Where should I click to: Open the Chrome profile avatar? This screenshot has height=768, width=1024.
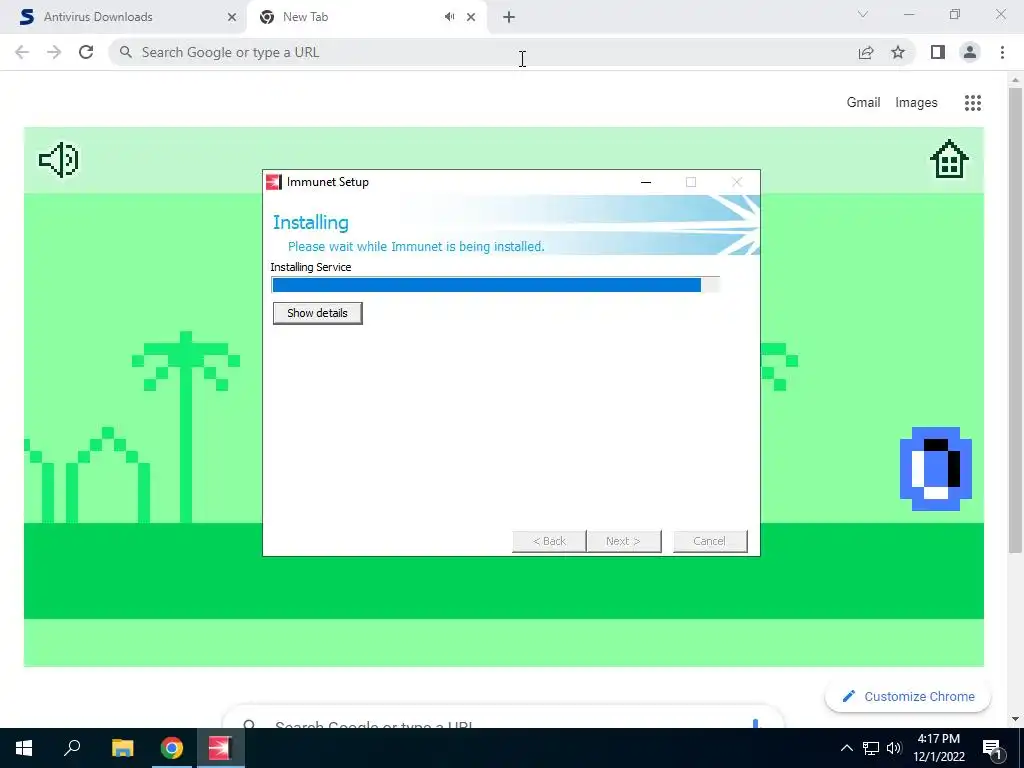970,52
